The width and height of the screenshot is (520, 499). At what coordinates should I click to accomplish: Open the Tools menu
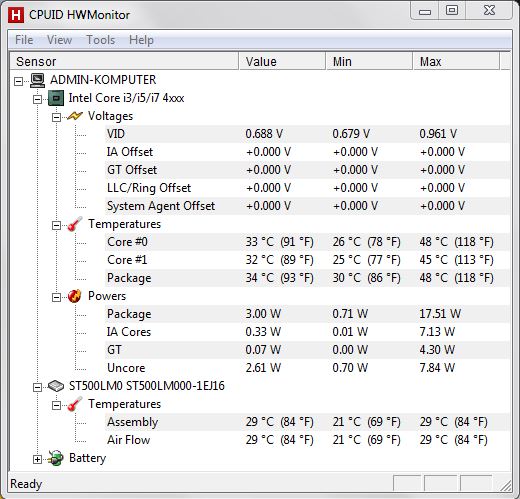pyautogui.click(x=101, y=40)
